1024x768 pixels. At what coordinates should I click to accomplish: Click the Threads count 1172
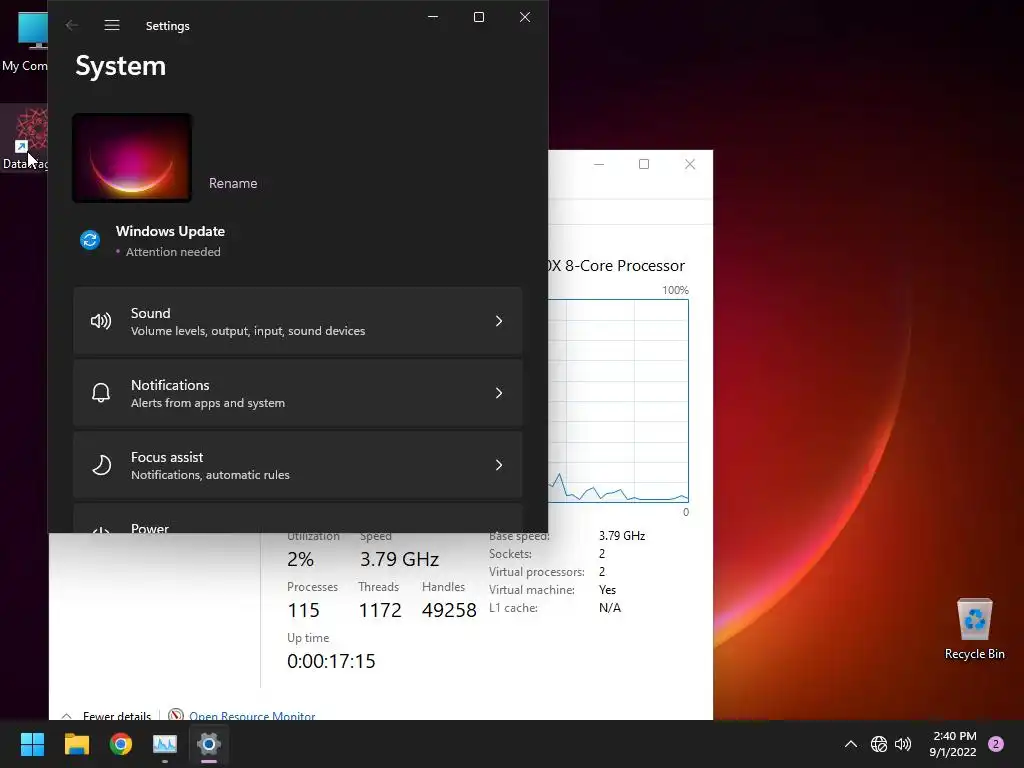[x=379, y=610]
